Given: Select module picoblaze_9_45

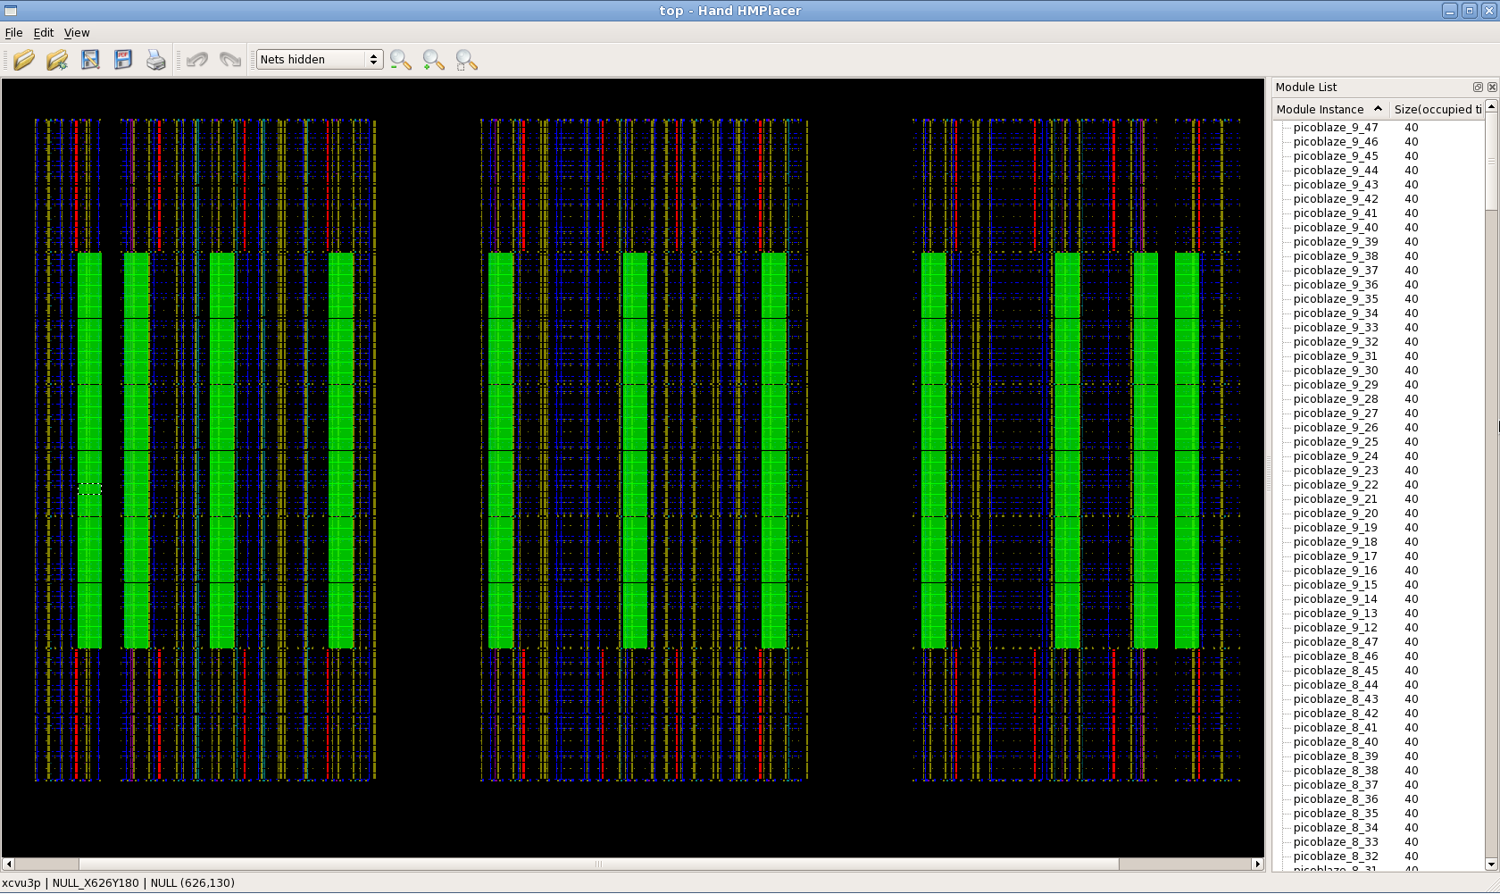Looking at the screenshot, I should 1335,156.
